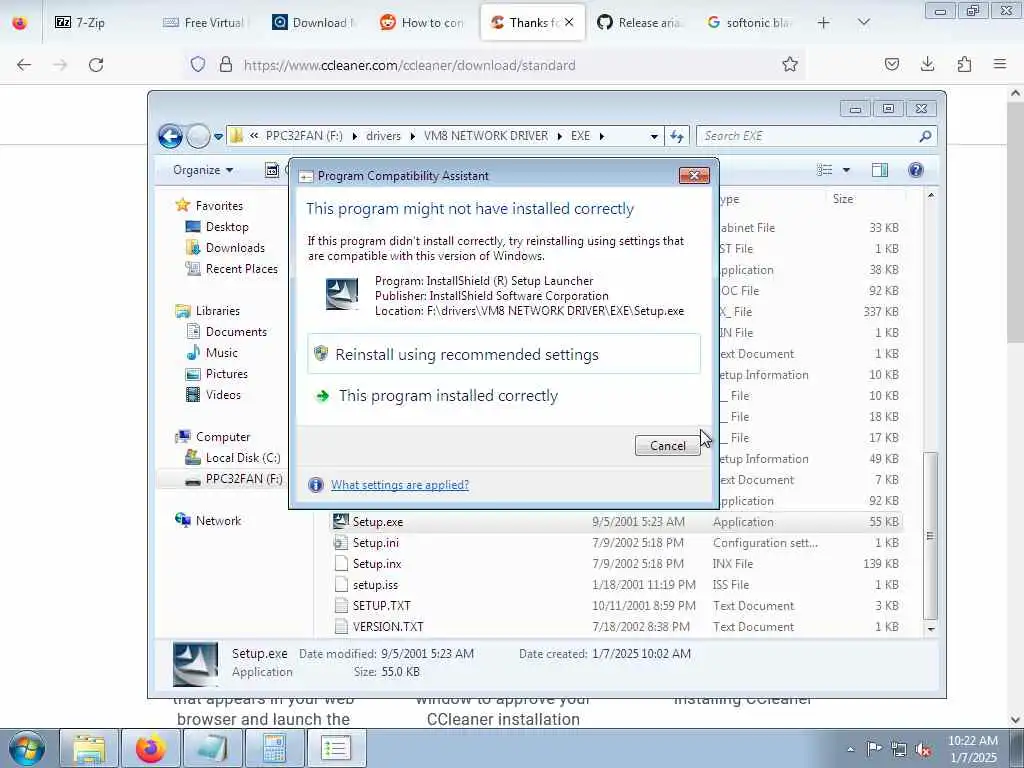Click the Explorer back navigation arrow
The width and height of the screenshot is (1024, 768).
pos(170,136)
